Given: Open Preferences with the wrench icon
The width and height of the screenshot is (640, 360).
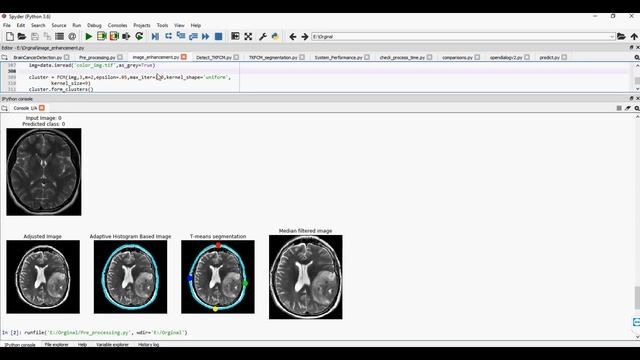Looking at the screenshot, I should tap(263, 36).
